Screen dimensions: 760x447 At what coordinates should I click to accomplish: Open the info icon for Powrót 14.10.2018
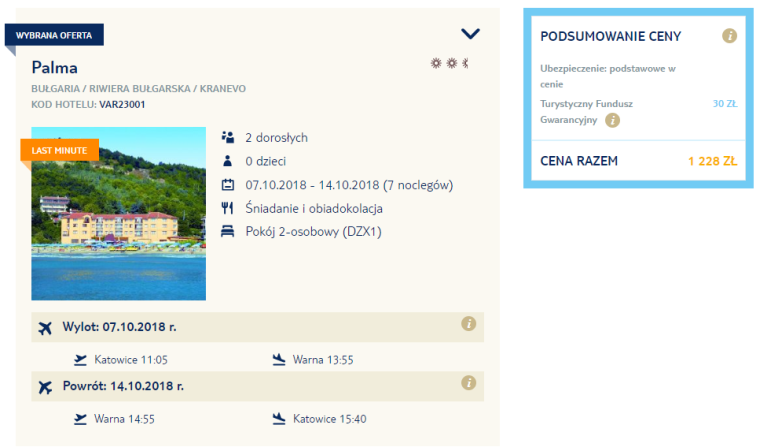click(x=468, y=383)
